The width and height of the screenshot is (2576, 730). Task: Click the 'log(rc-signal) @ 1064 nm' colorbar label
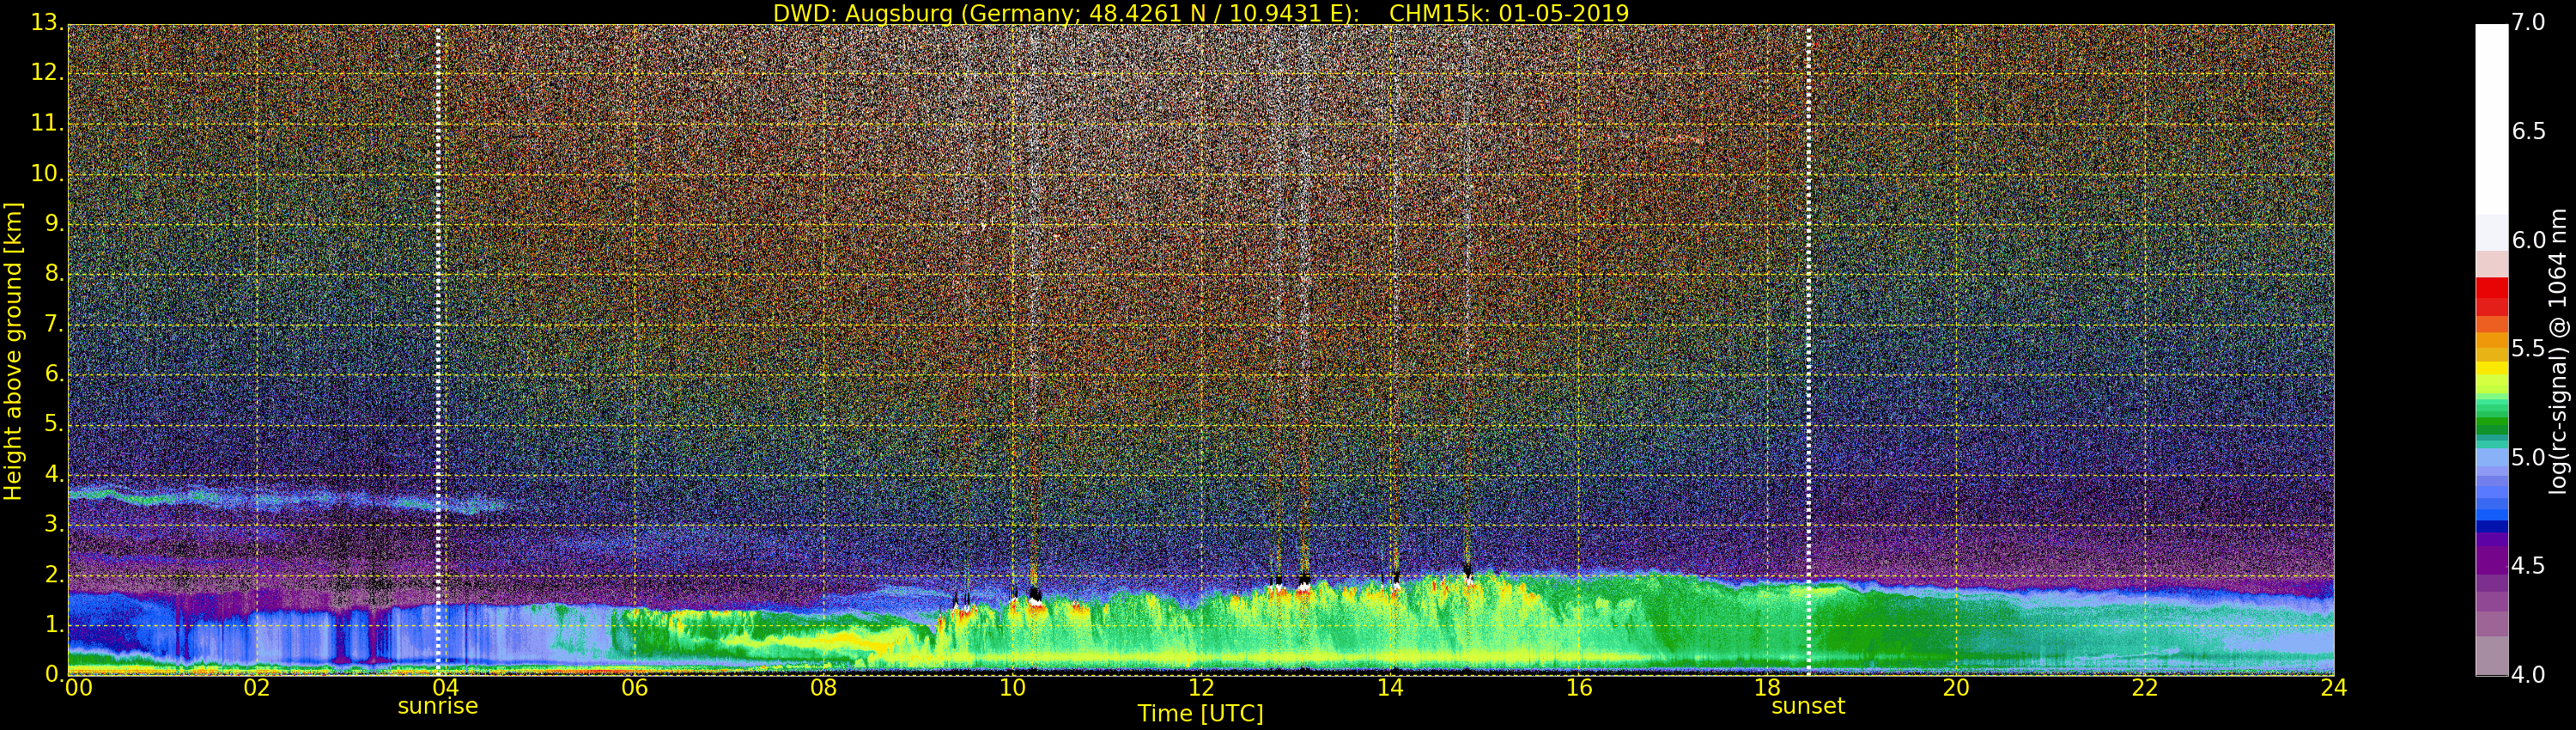[2558, 350]
